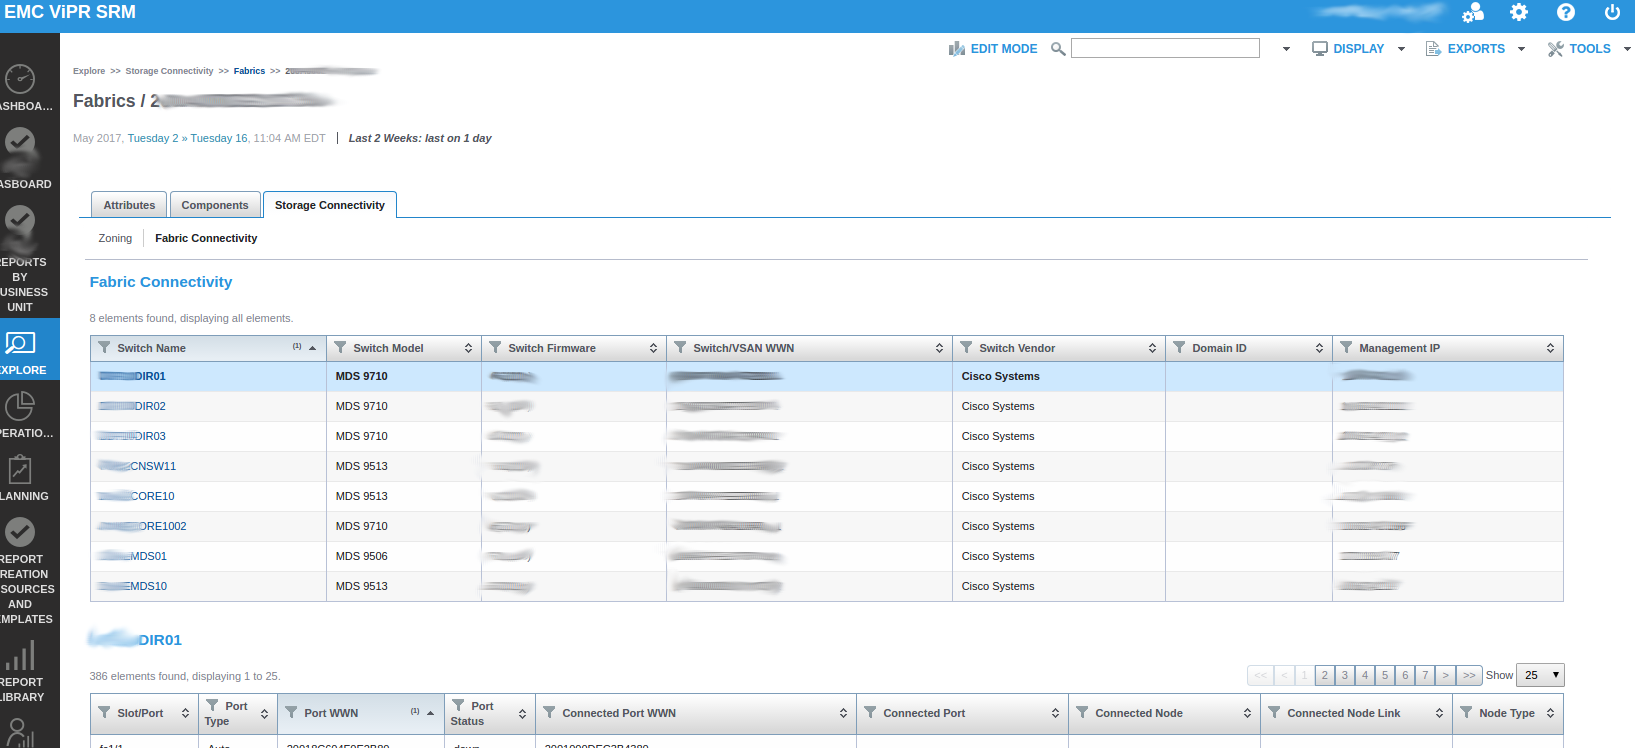Click the search magnifier icon
Image resolution: width=1635 pixels, height=748 pixels.
pyautogui.click(x=1058, y=49)
